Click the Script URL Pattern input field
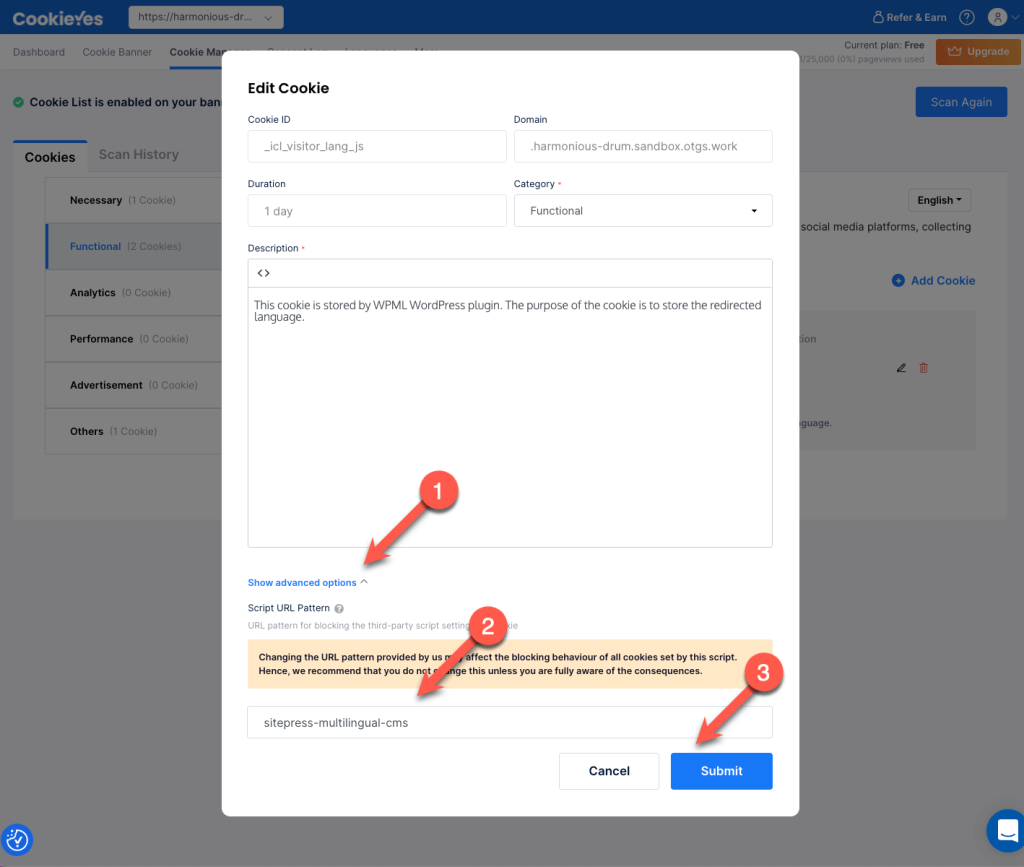This screenshot has width=1024, height=867. pos(509,723)
